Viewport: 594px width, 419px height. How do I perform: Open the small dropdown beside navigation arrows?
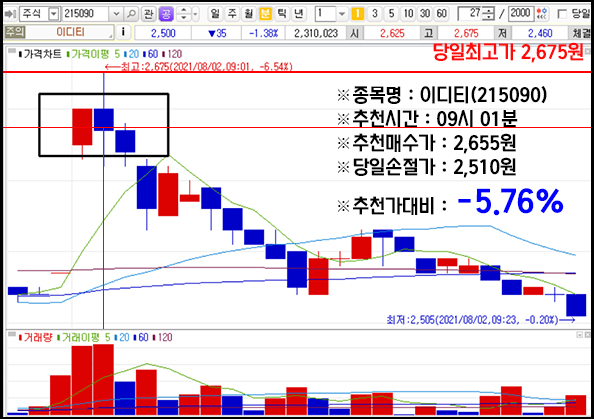(195, 14)
